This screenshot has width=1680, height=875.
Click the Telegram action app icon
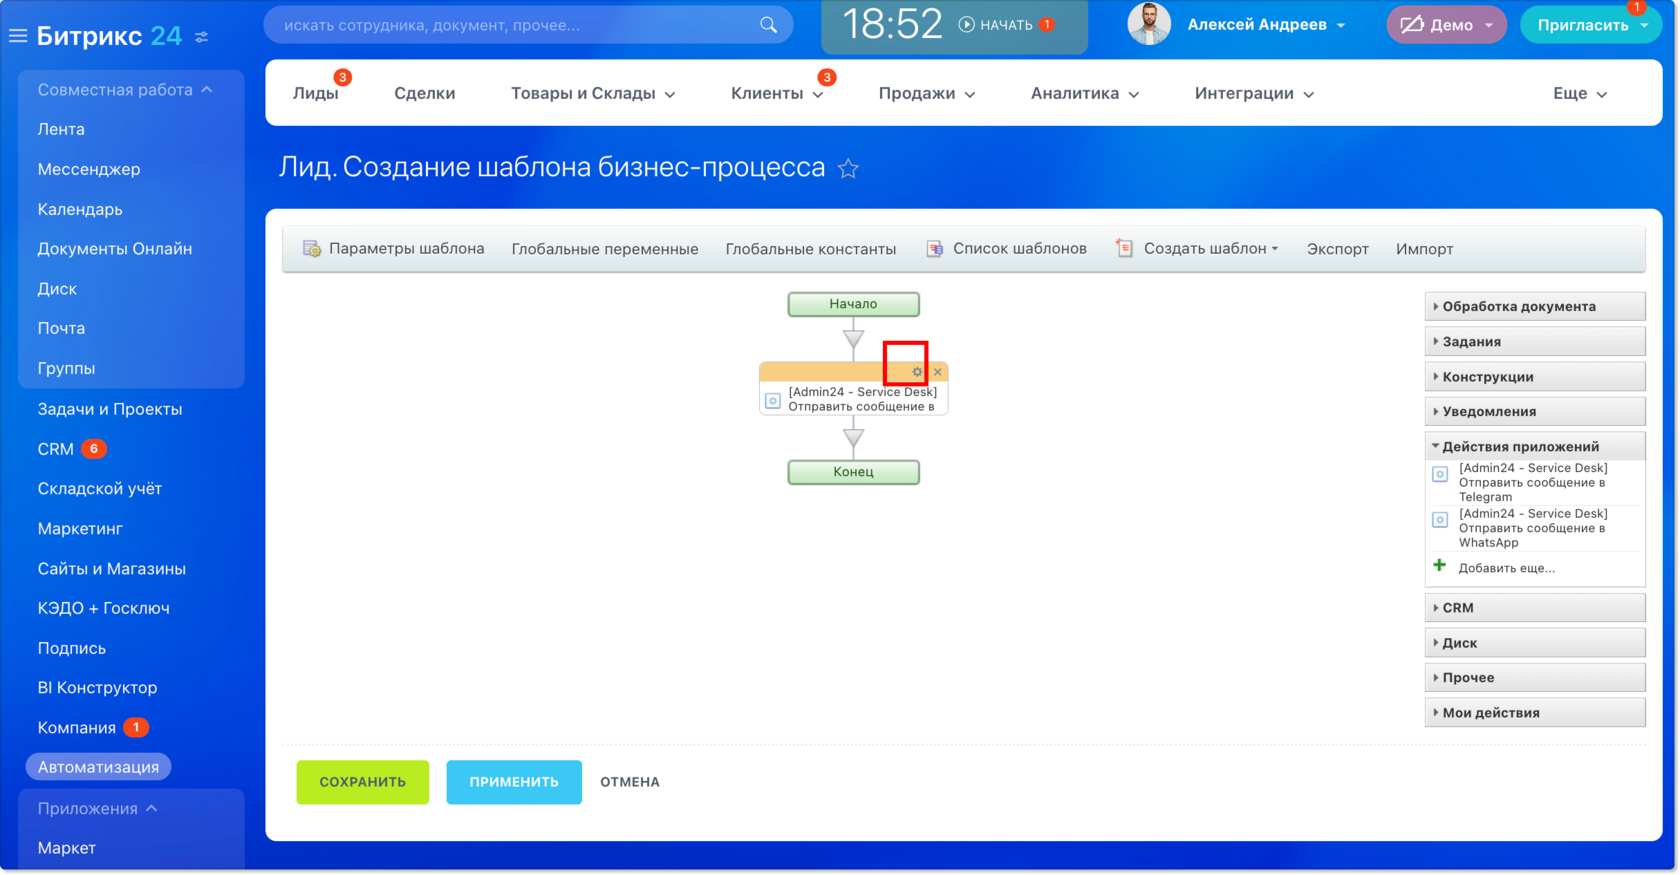click(x=1440, y=474)
